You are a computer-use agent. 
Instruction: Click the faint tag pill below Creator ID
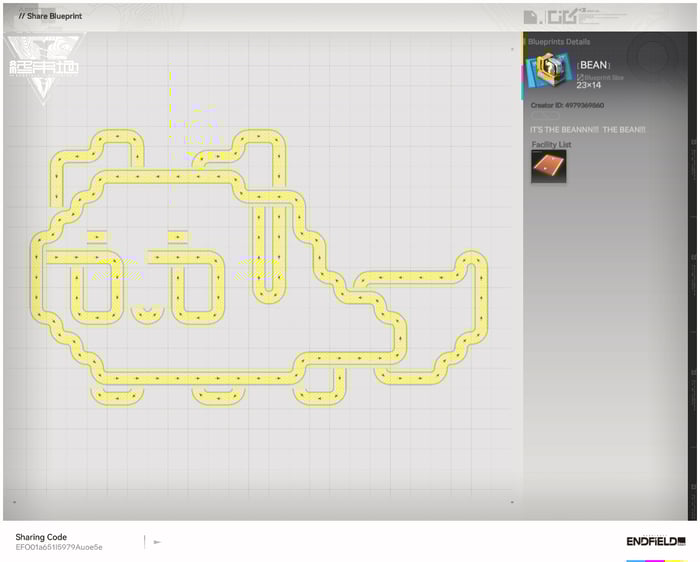pos(545,117)
